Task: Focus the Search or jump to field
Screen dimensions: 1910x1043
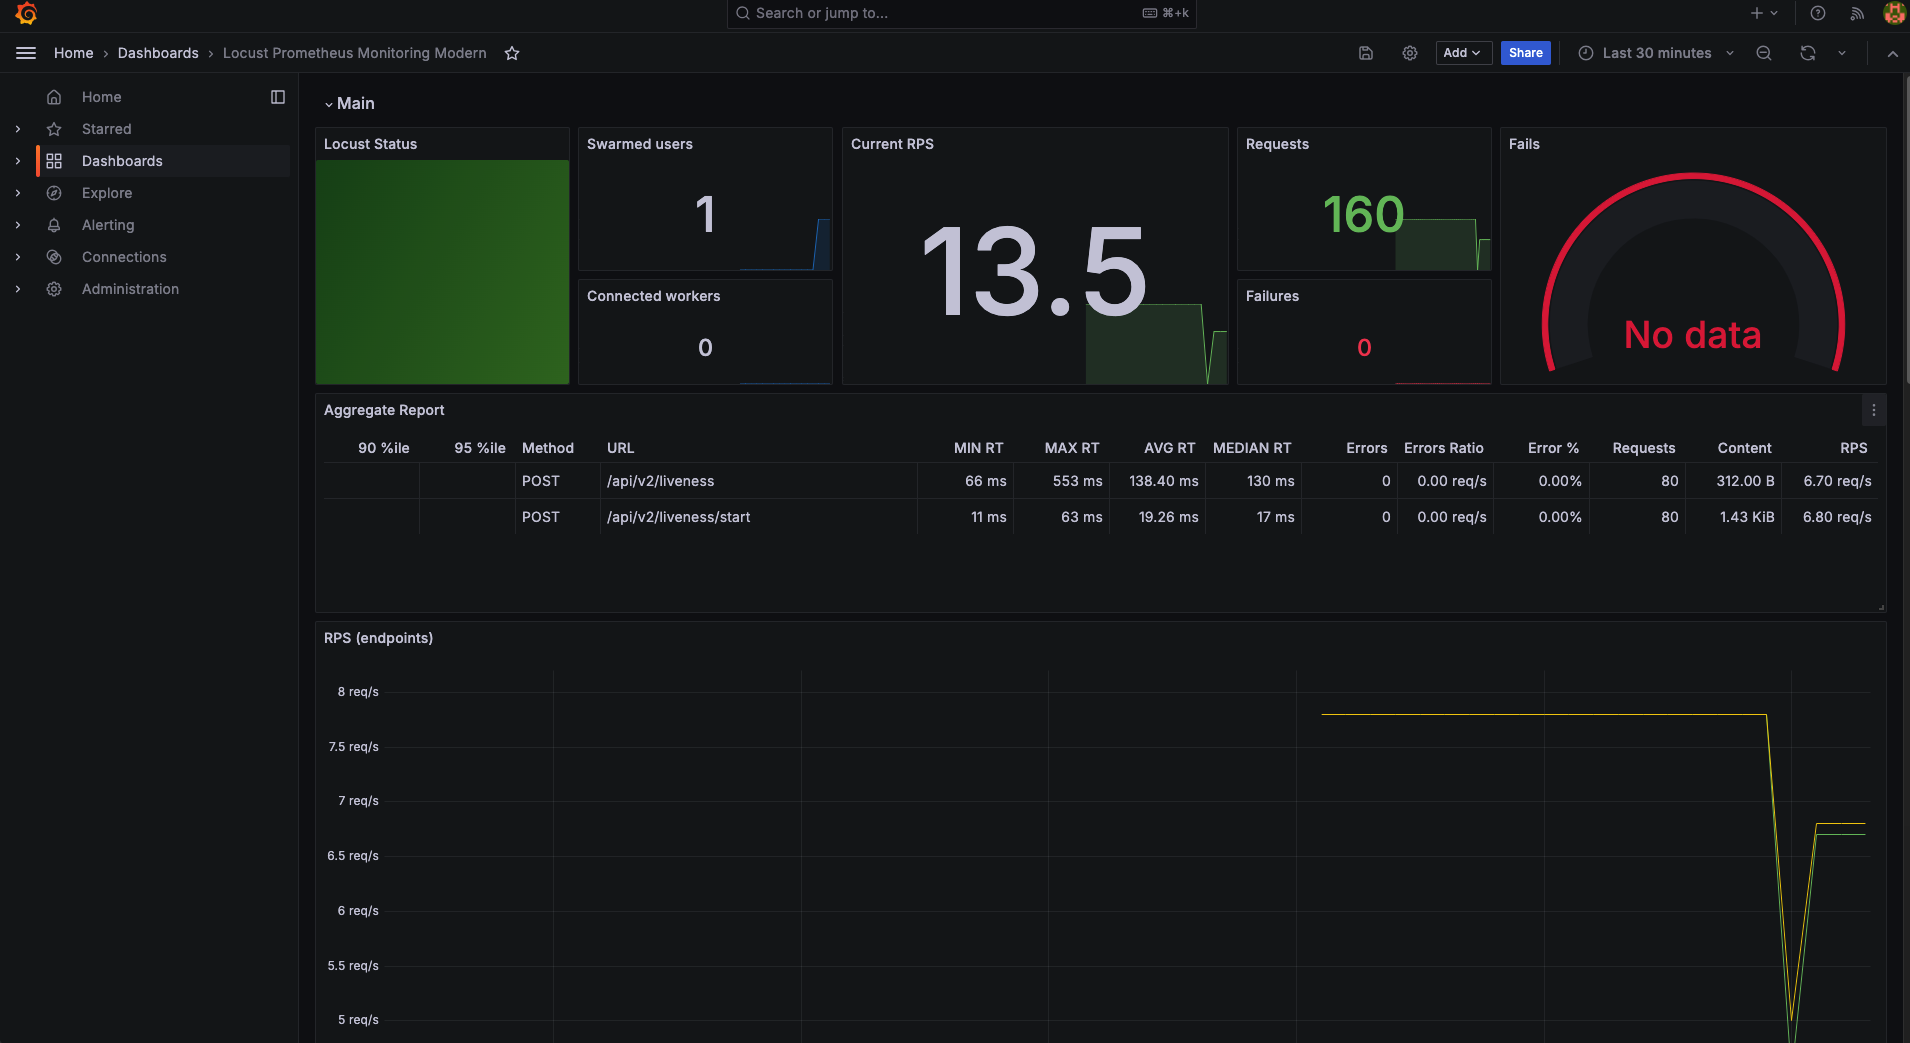Action: tap(961, 13)
